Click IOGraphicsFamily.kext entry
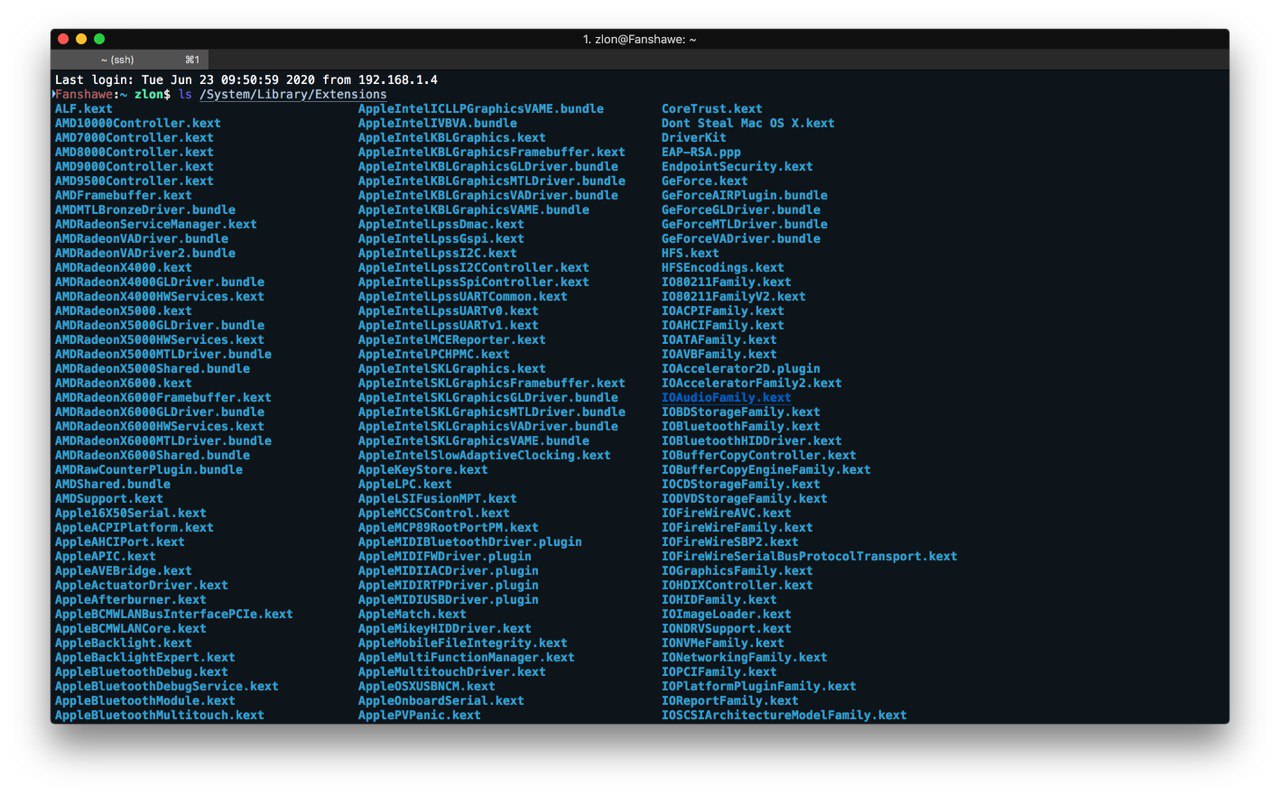Screen dimensions: 1280x796 [x=737, y=571]
